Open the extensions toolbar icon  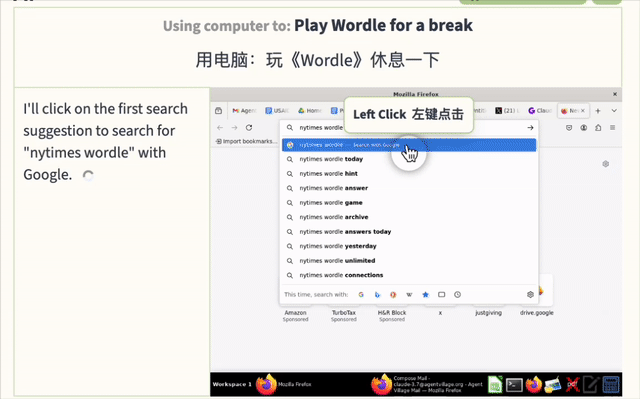(x=598, y=128)
